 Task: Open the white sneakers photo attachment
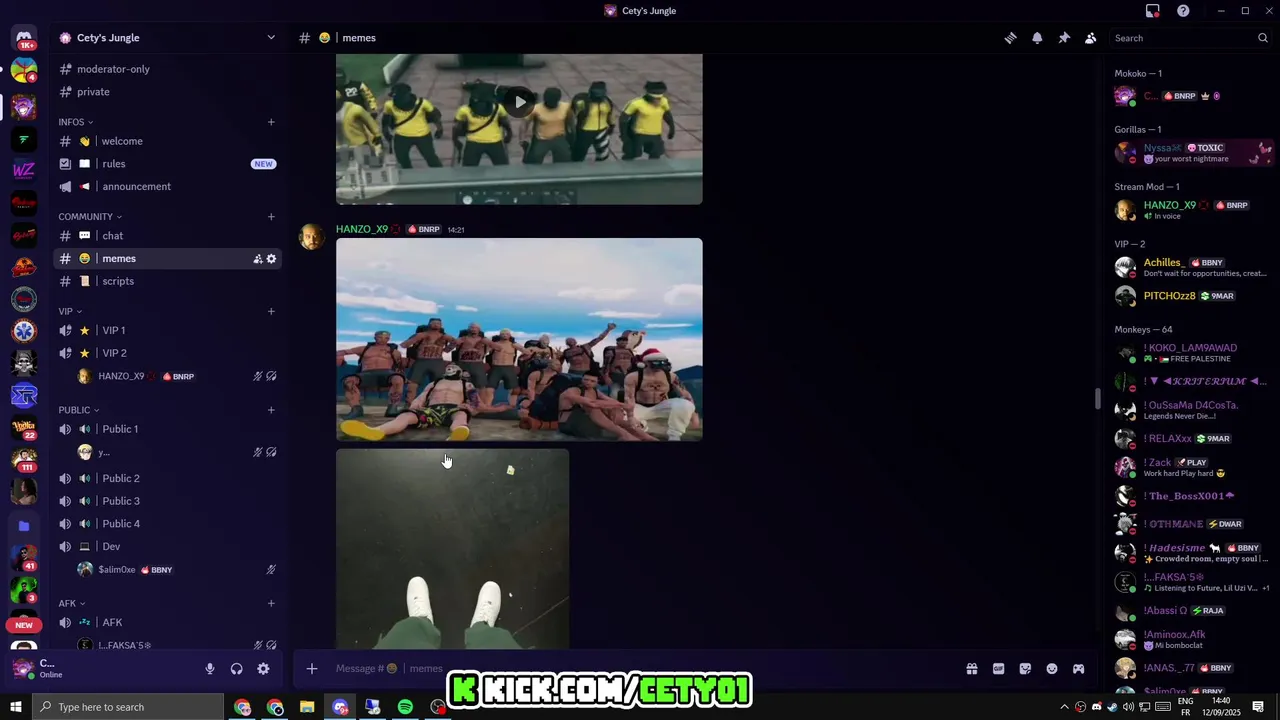452,549
